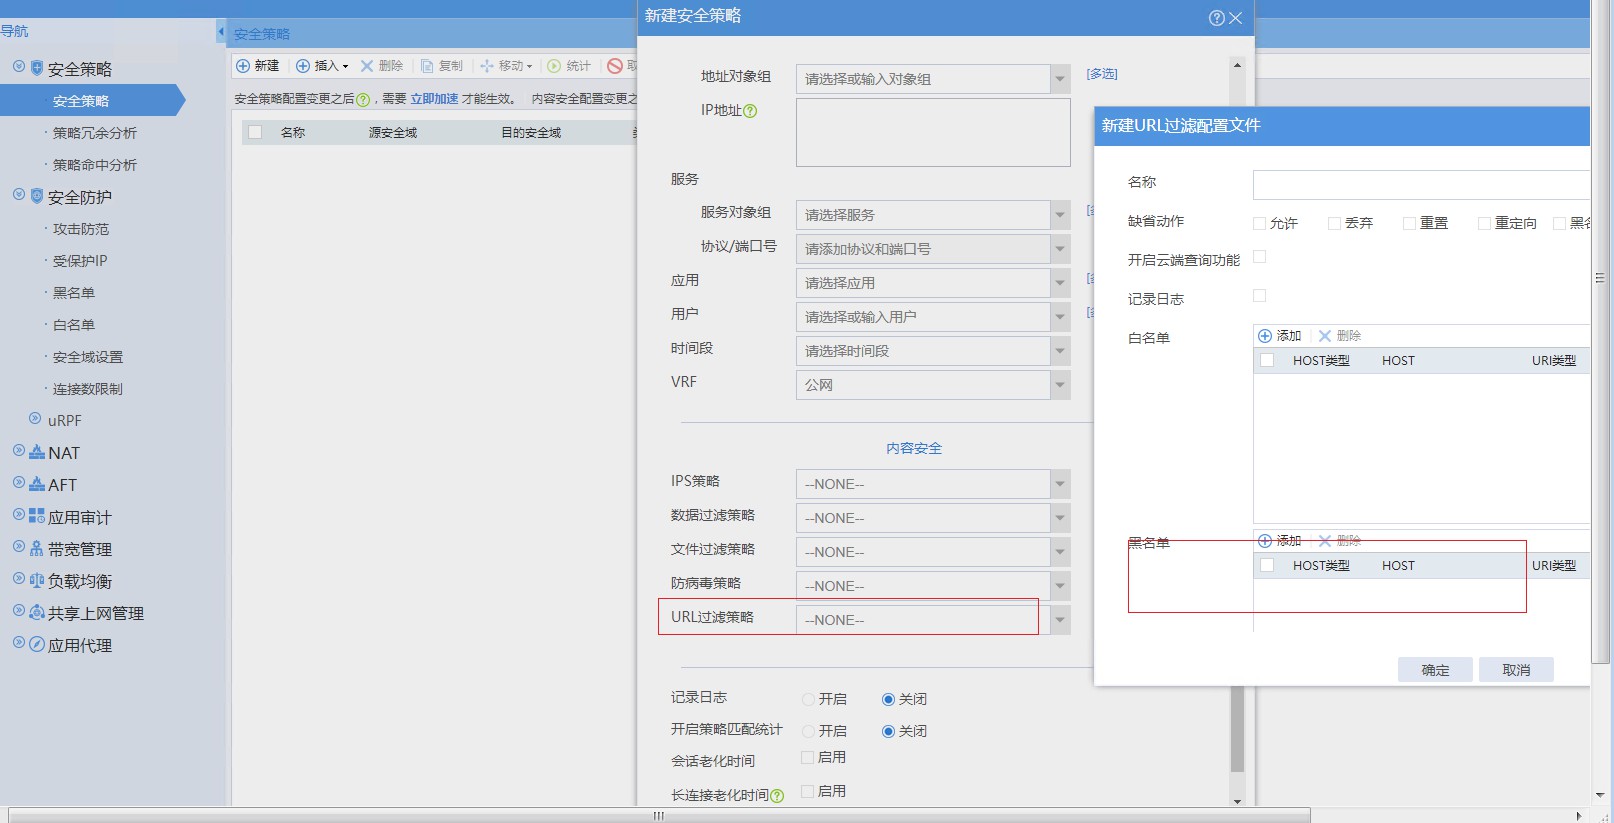Click 取消 in the URL filter dialog
1614x823 pixels.
[1516, 670]
